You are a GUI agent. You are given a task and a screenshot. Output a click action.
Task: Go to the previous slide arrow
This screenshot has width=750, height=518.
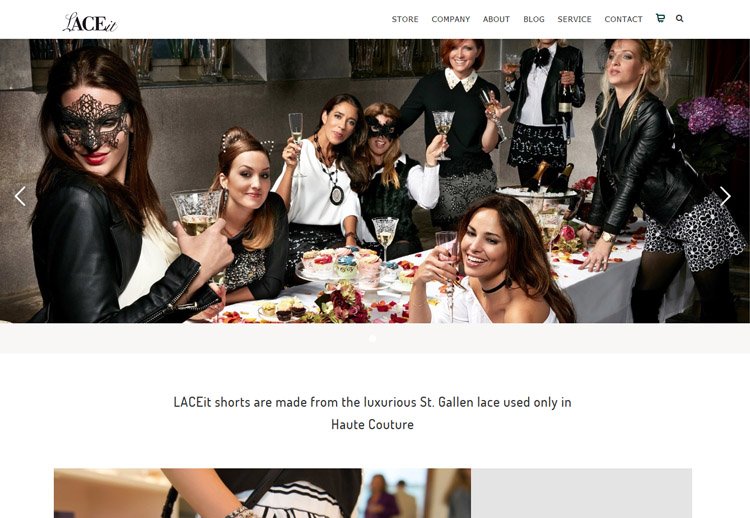tap(20, 196)
